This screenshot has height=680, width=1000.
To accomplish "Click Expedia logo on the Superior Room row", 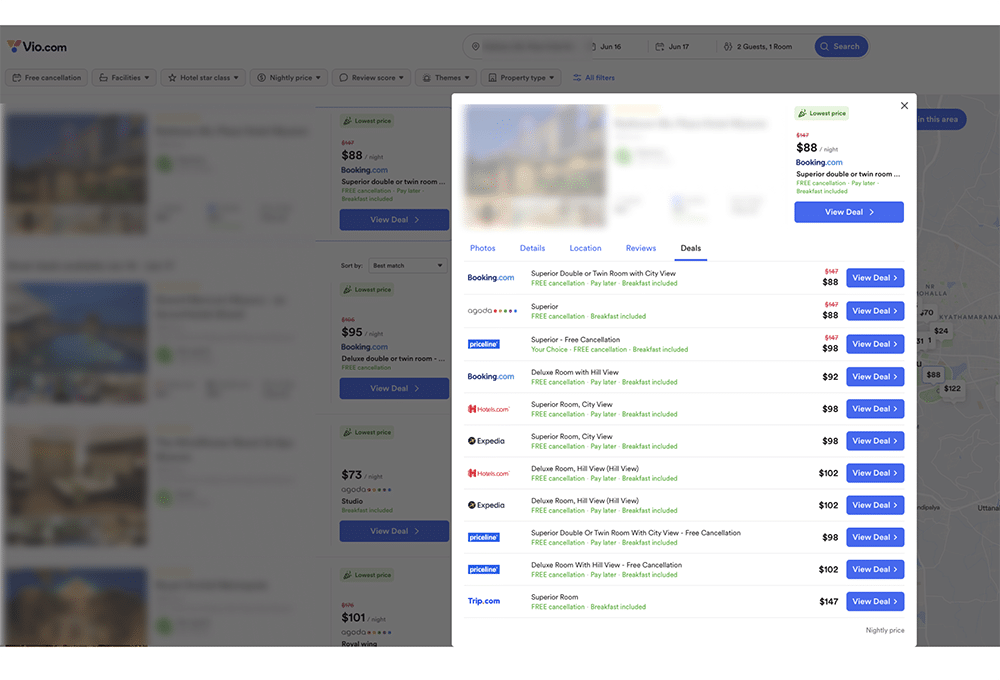I will [486, 441].
